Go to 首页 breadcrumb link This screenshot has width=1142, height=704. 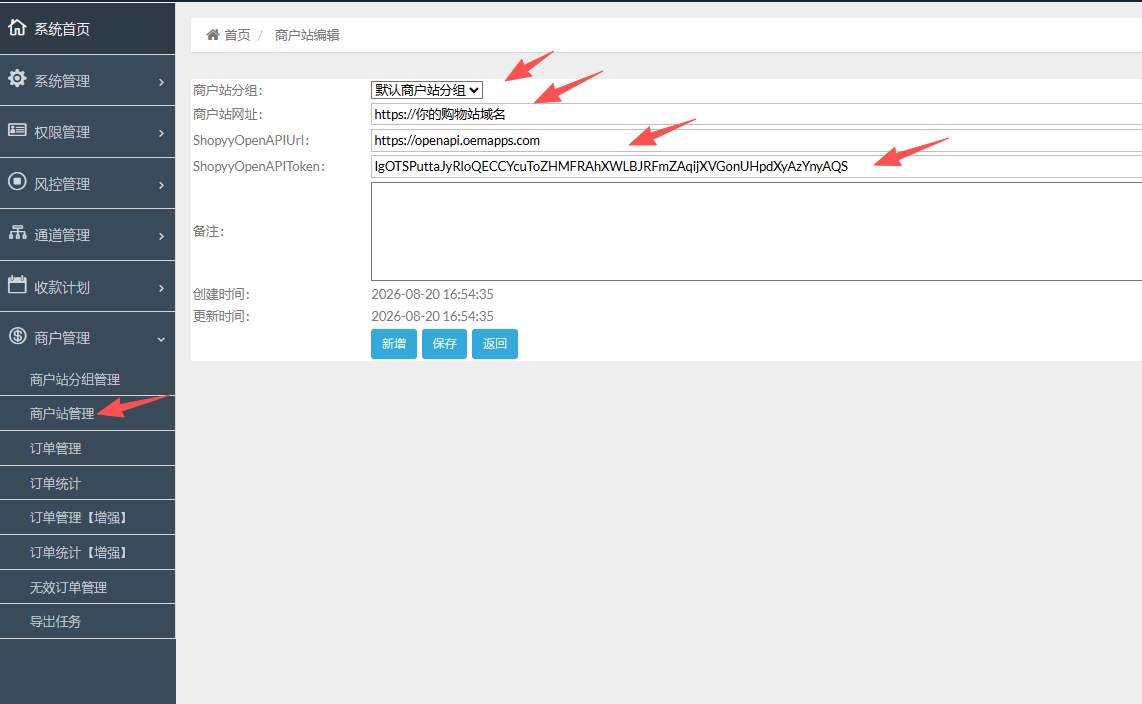tap(237, 35)
